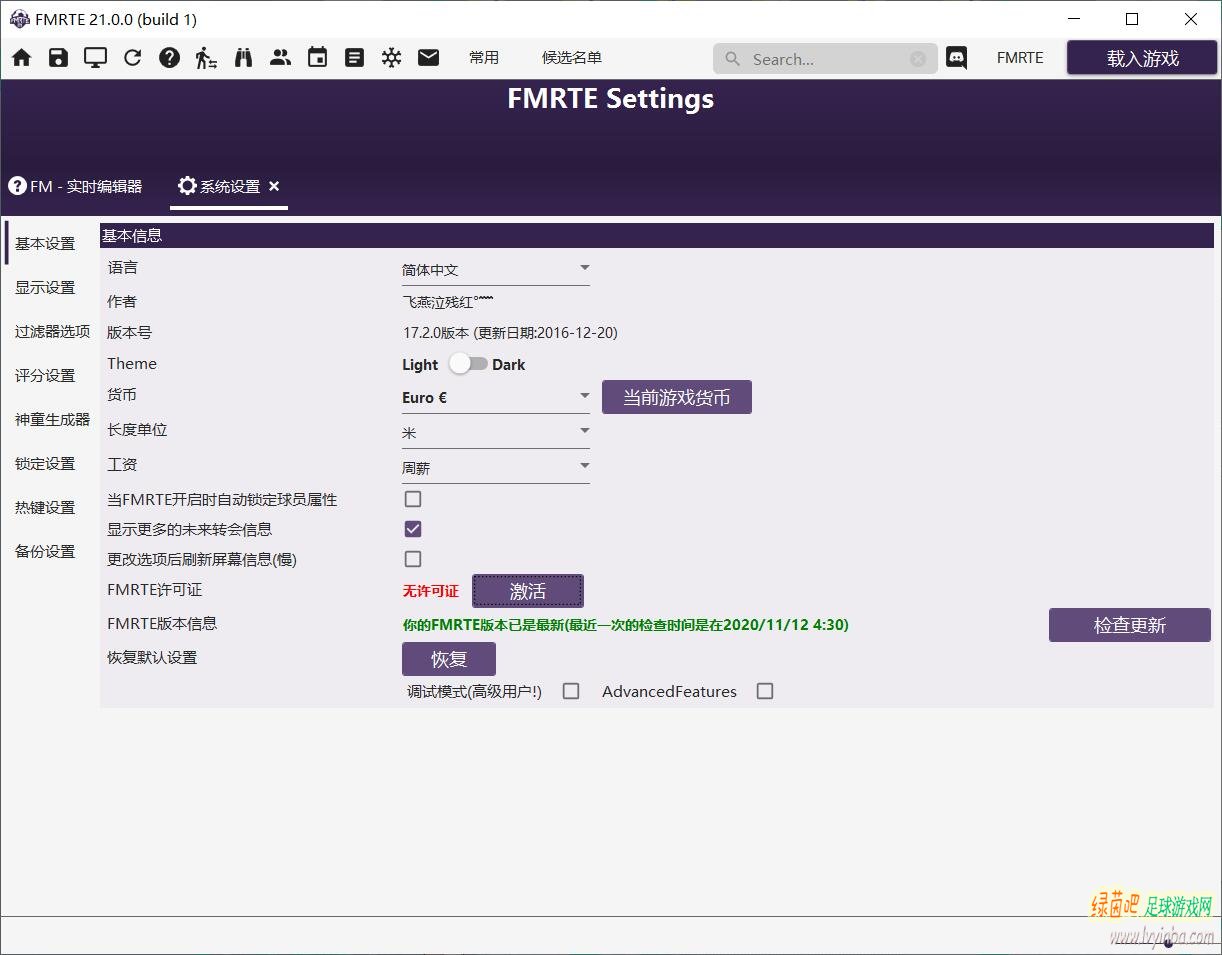Open 评分设置 in the sidebar
1222x955 pixels.
pos(45,375)
